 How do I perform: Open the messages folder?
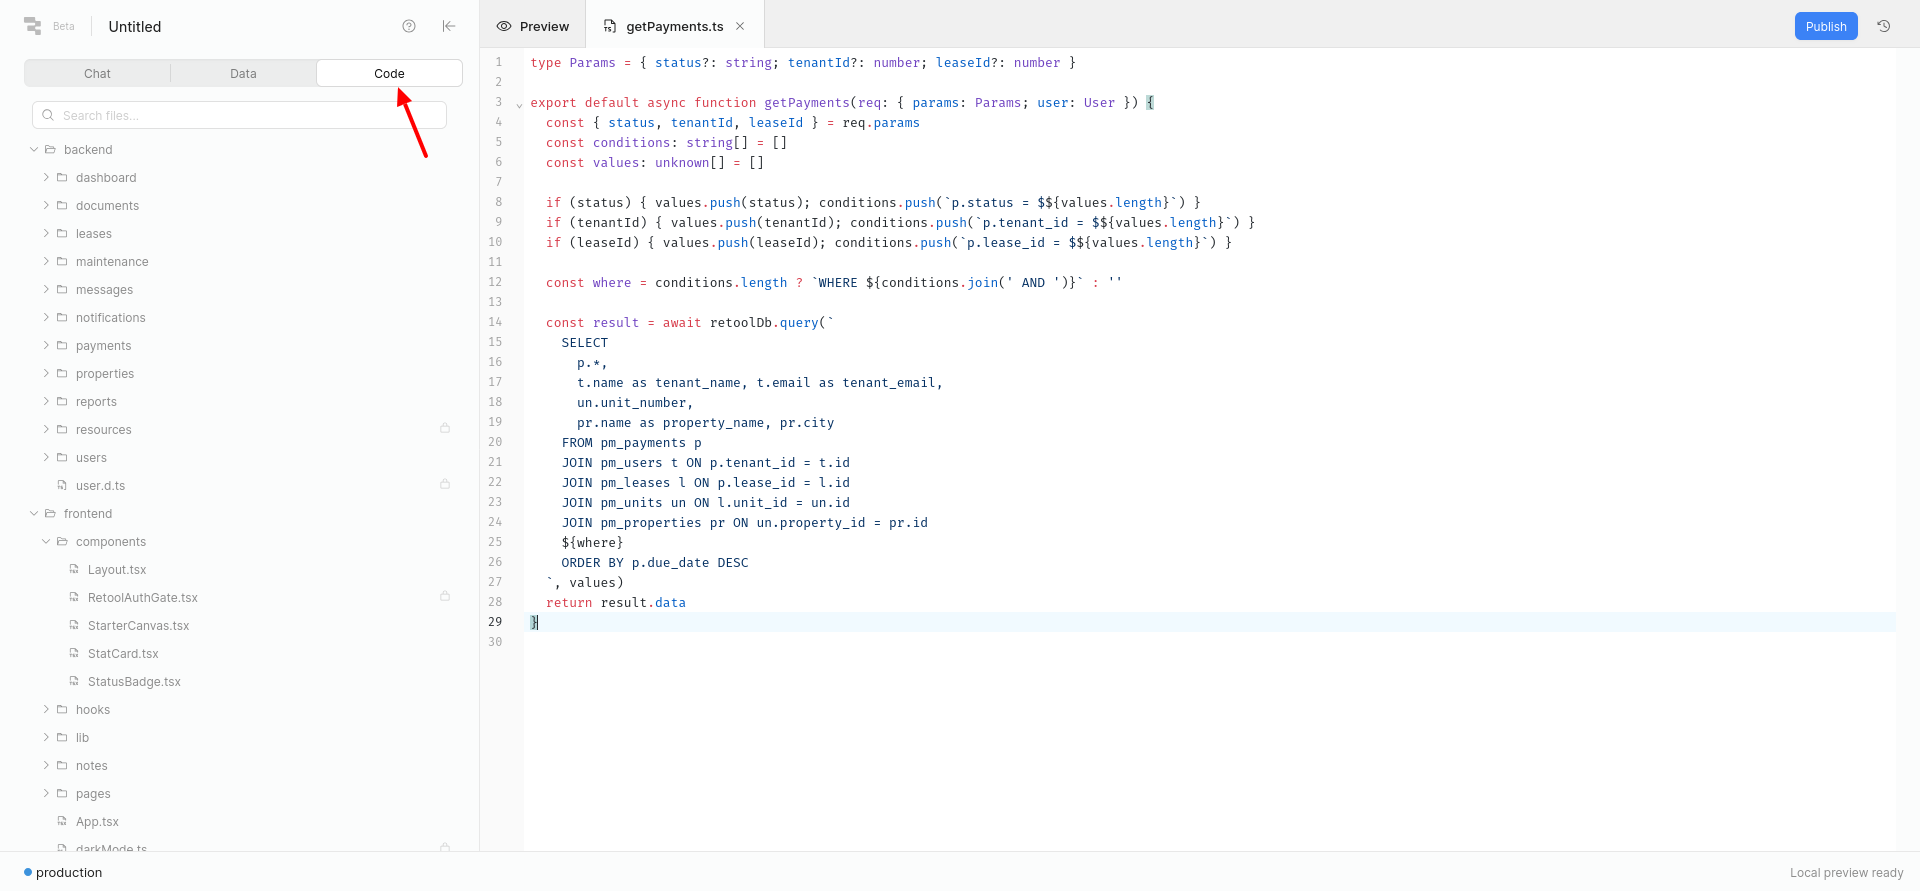click(x=104, y=289)
